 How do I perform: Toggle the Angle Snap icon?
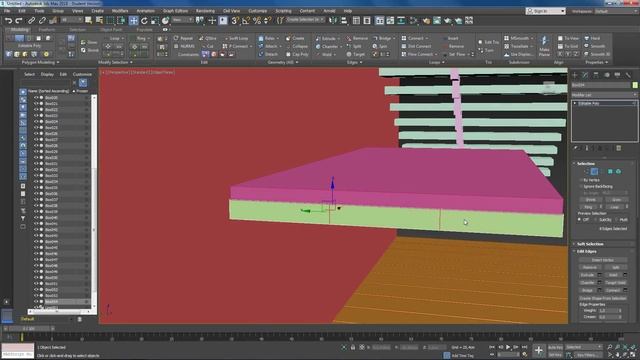click(x=246, y=20)
